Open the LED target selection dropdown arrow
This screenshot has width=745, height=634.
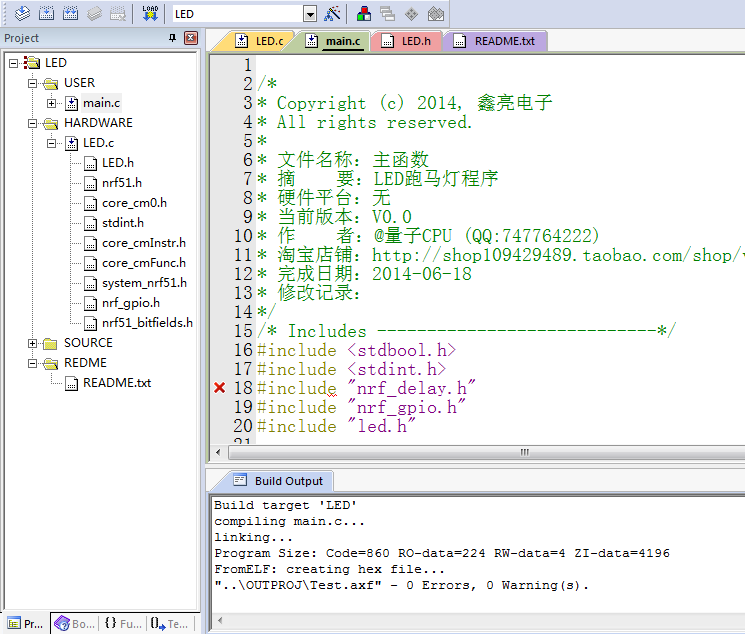(310, 14)
